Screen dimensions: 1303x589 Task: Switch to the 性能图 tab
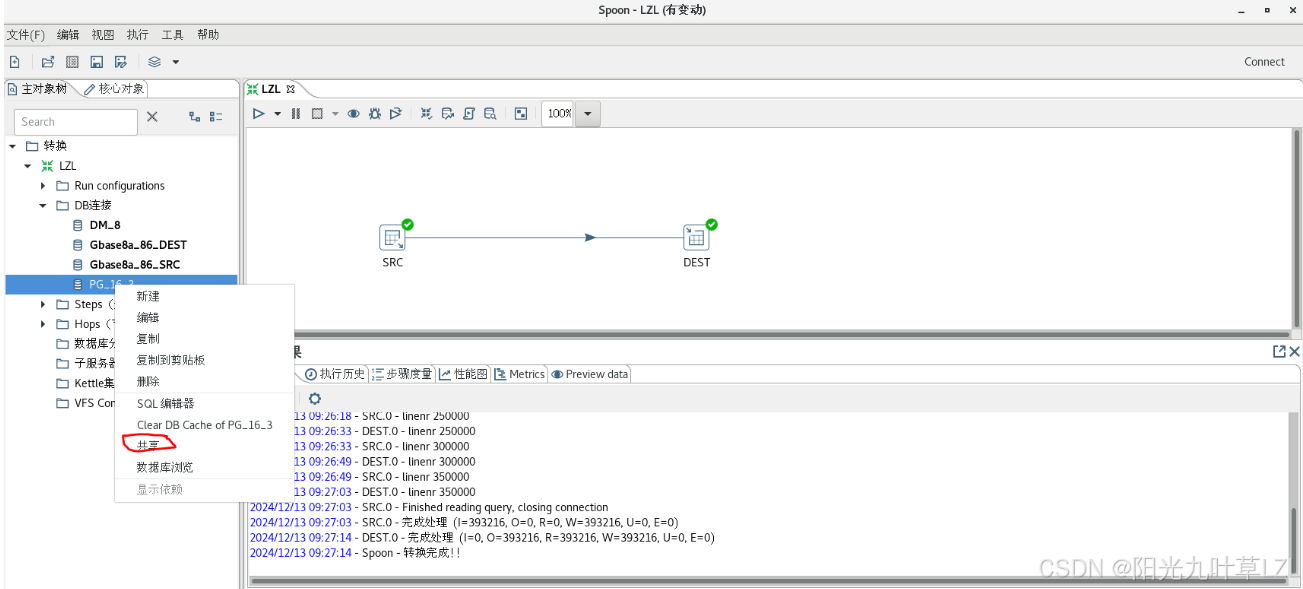(464, 374)
